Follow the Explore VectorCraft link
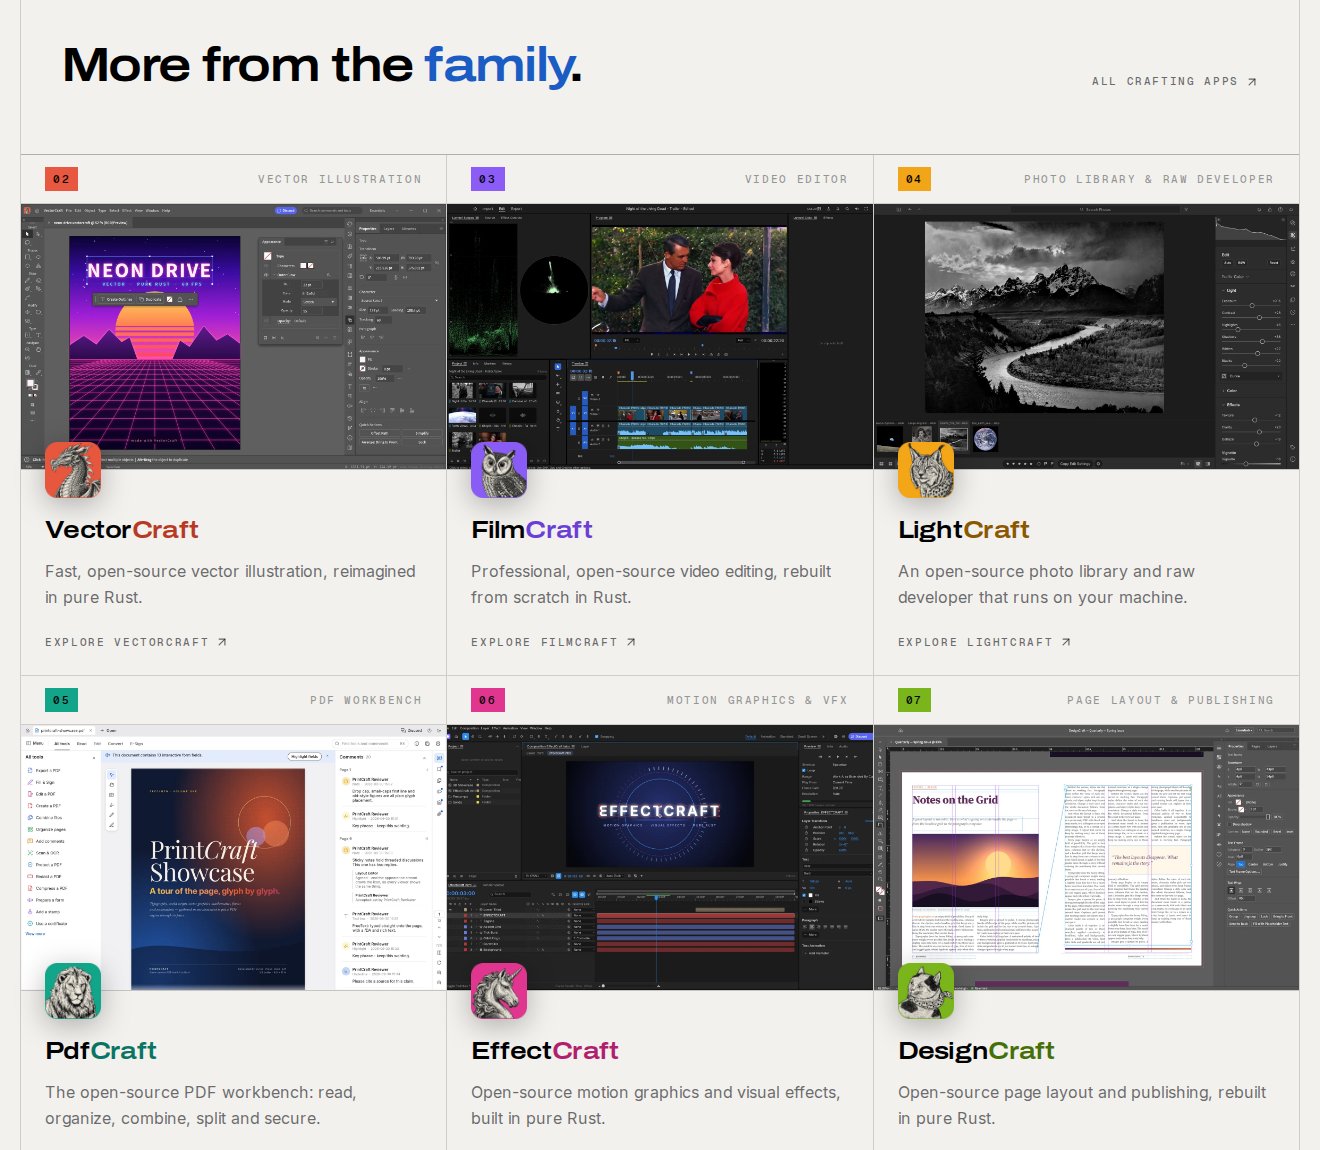1320x1150 pixels. pyautogui.click(x=136, y=642)
